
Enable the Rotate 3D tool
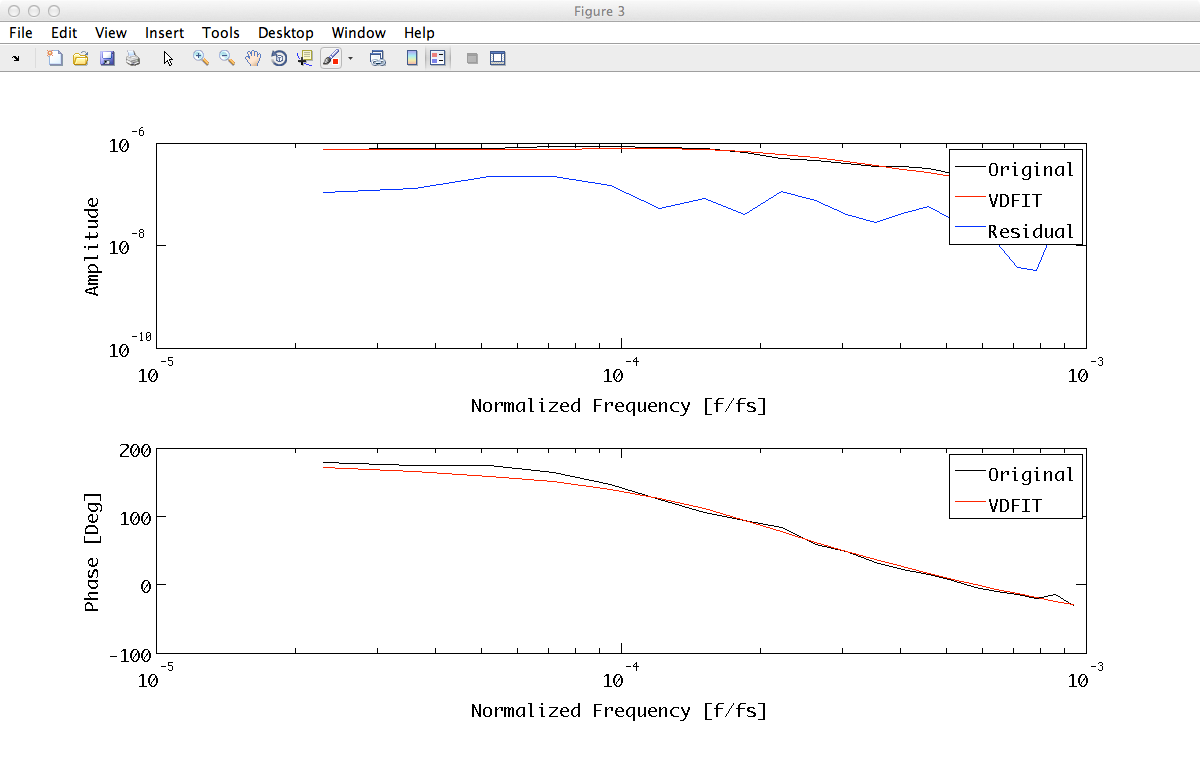coord(279,59)
